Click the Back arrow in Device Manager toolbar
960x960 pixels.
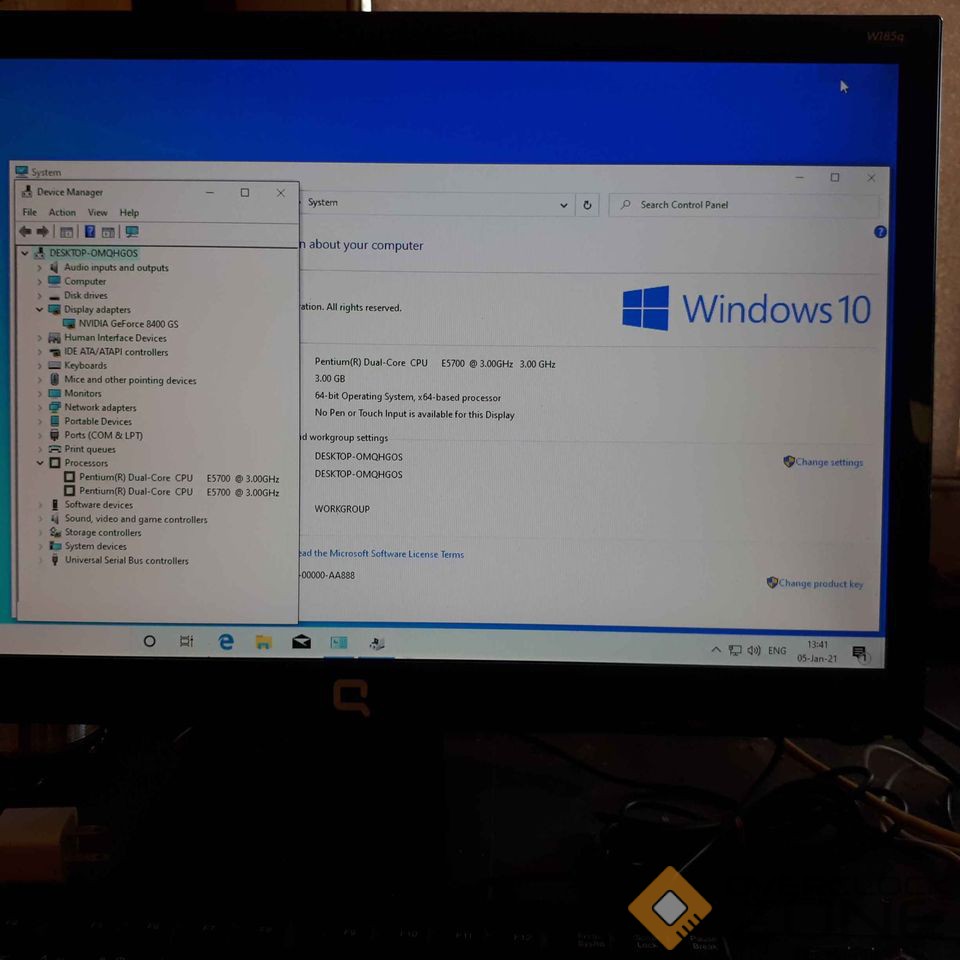click(25, 231)
